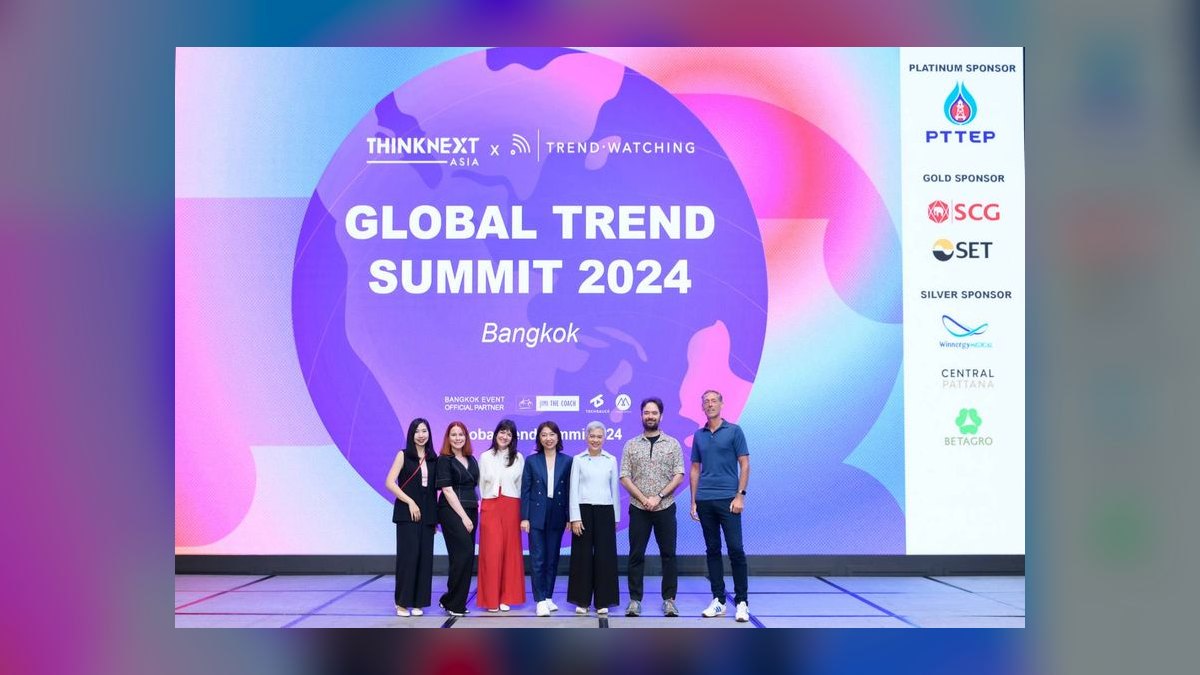Viewport: 1200px width, 675px height.
Task: Select the italic 'Bangkok' text
Action: pos(530,334)
